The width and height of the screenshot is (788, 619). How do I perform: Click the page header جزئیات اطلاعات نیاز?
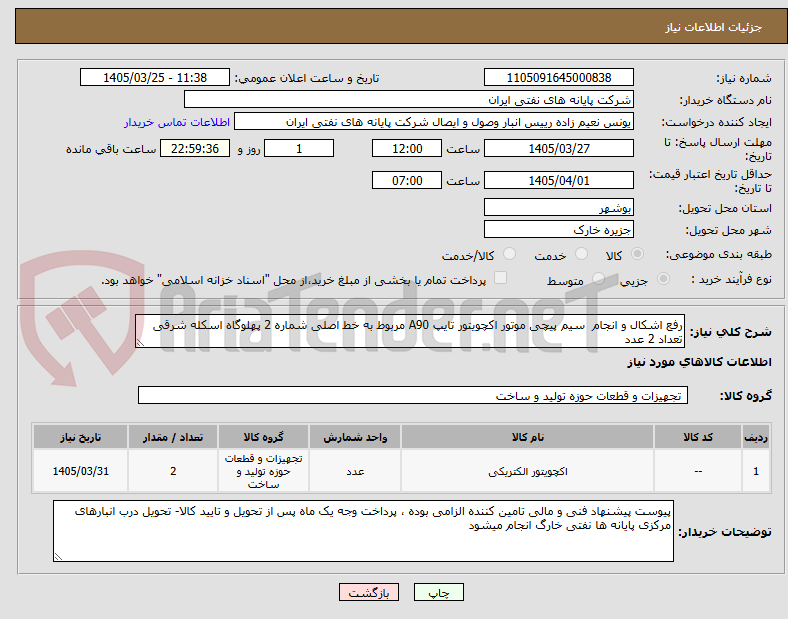[x=714, y=27]
